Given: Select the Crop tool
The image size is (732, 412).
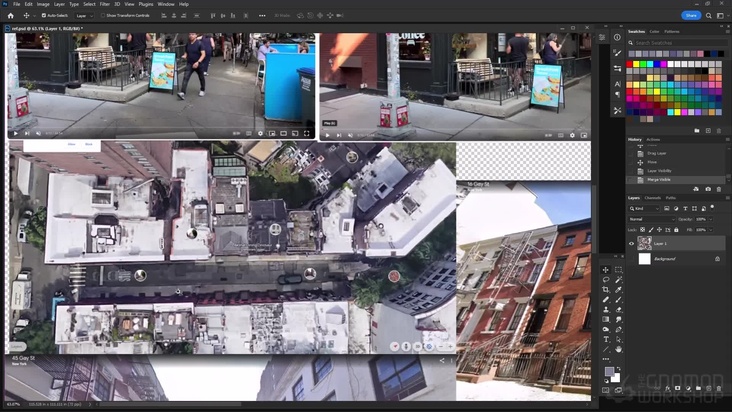Looking at the screenshot, I should tap(606, 290).
